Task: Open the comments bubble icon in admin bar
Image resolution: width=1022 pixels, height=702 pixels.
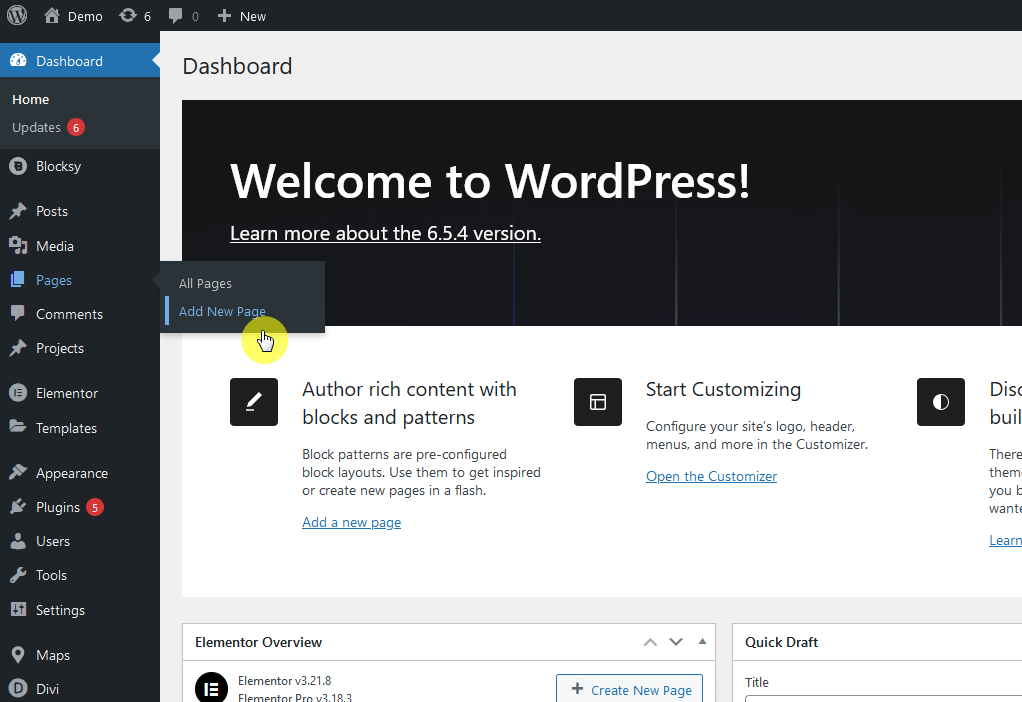Action: point(175,16)
